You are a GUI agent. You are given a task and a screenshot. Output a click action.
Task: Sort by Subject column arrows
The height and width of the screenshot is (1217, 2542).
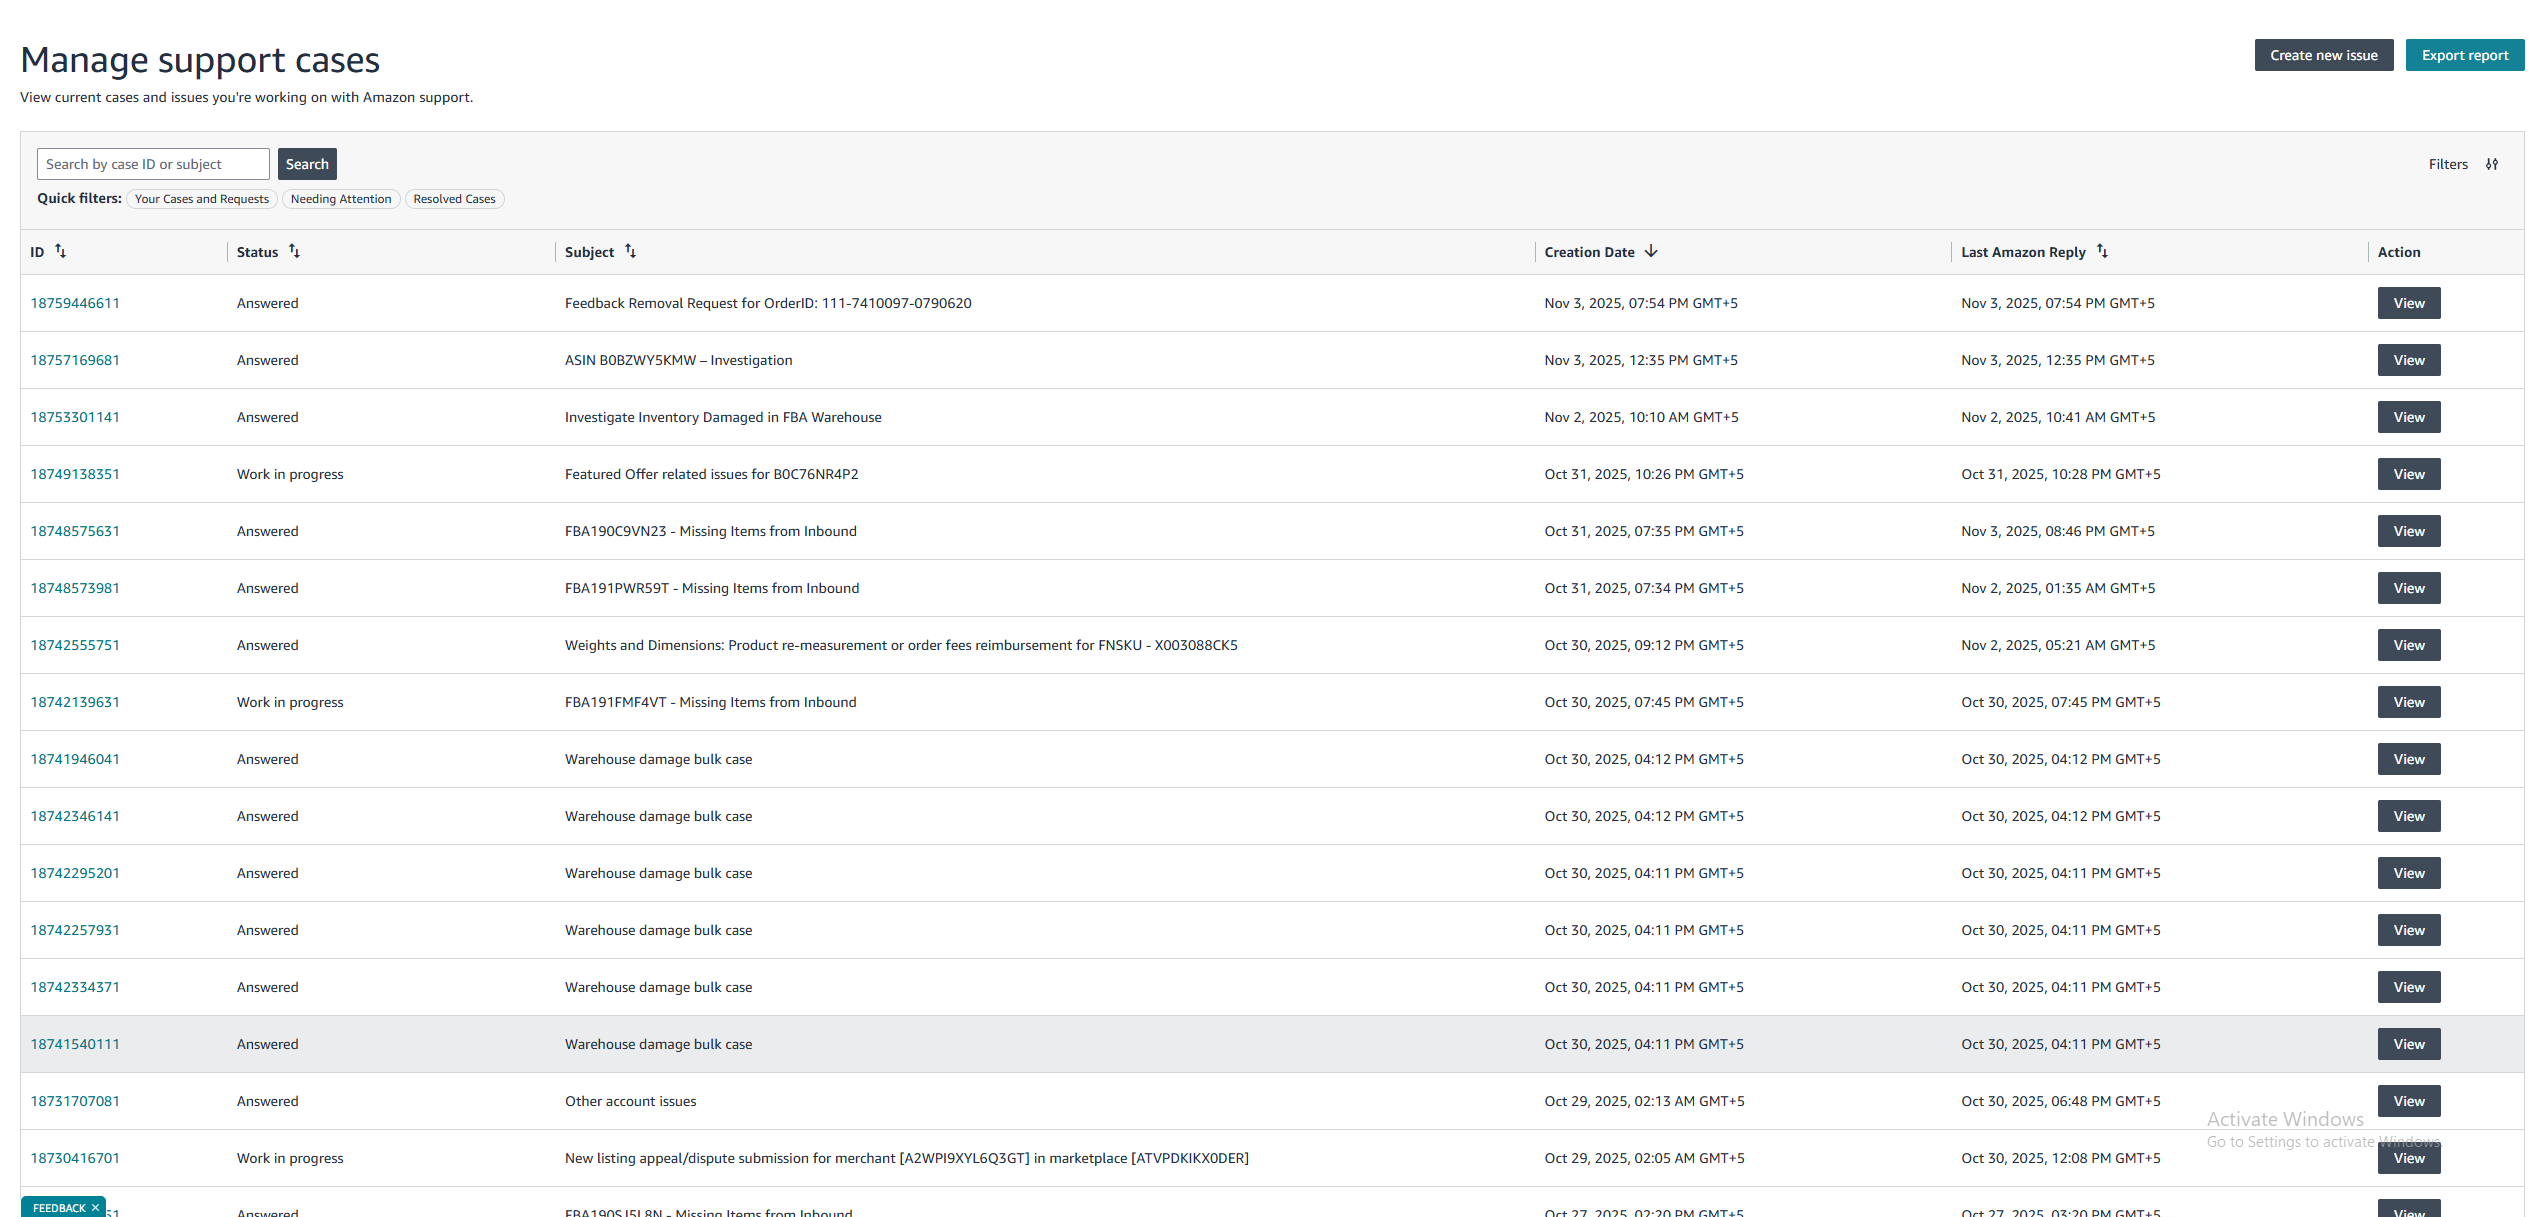pyautogui.click(x=630, y=251)
